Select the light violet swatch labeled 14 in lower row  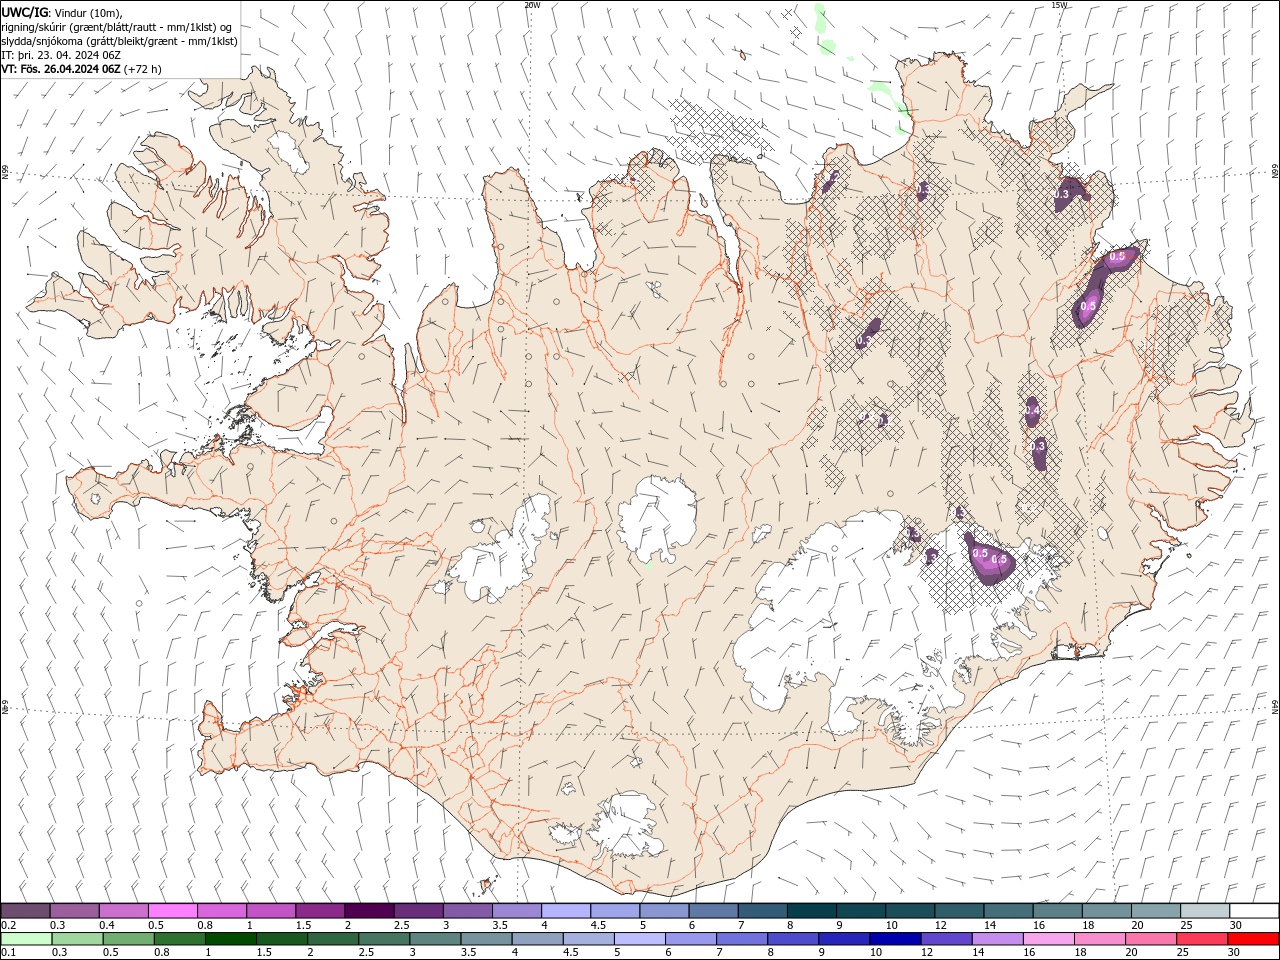[x=997, y=939]
